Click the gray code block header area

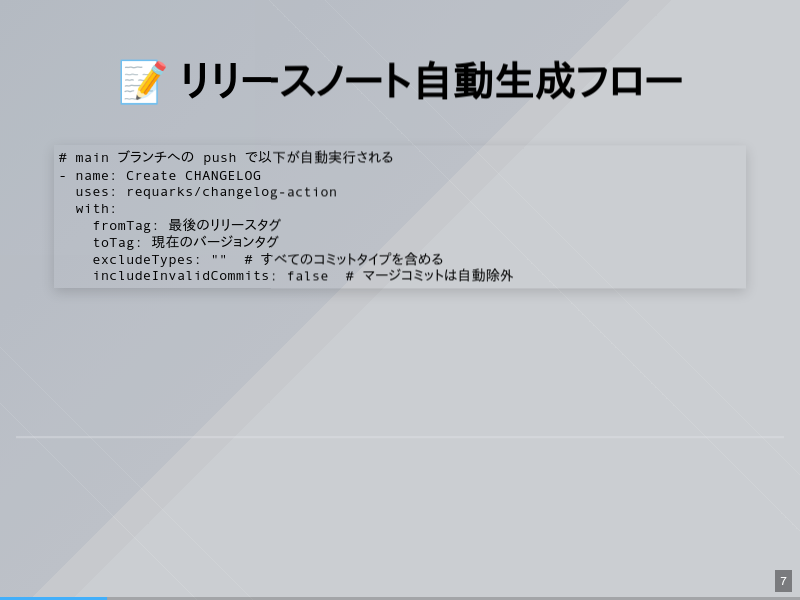tap(400, 150)
